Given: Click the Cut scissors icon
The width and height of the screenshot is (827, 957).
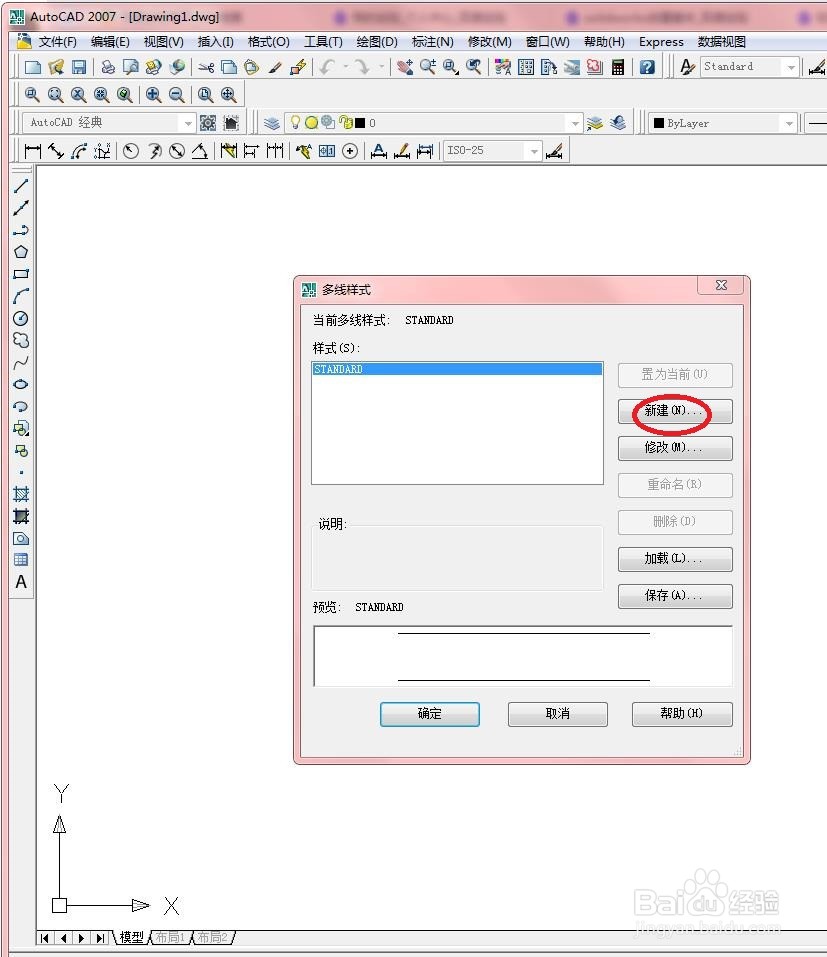Looking at the screenshot, I should (x=206, y=67).
